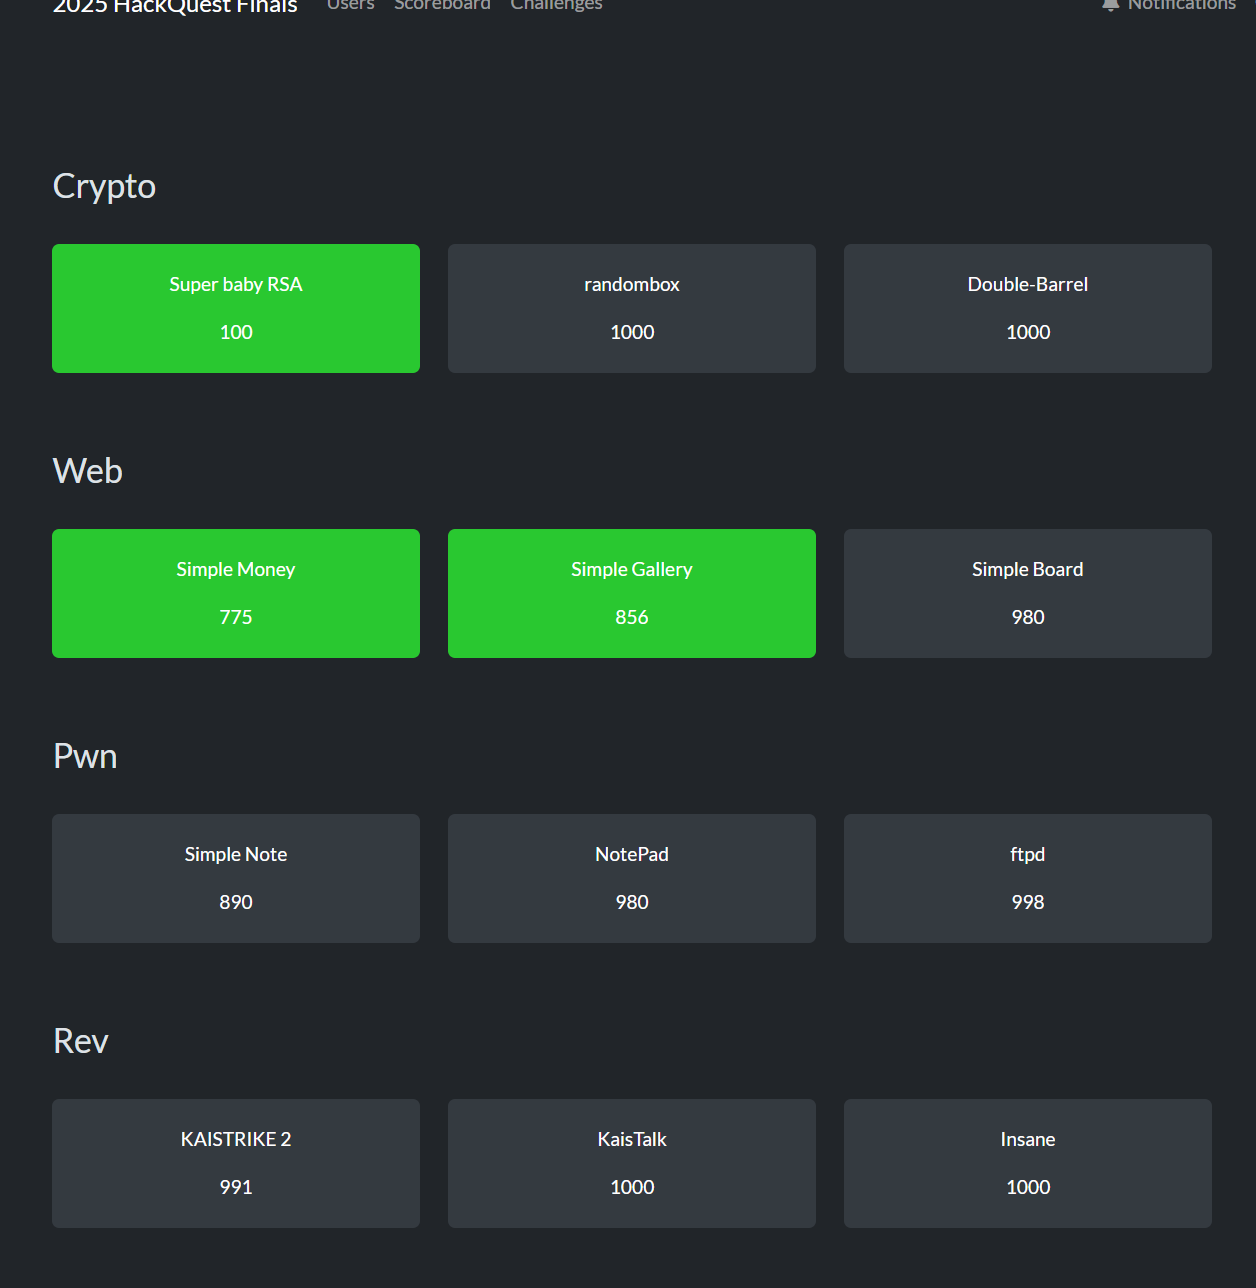Screen dimensions: 1256x1288
Task: Open the randombox challenge card
Action: coord(632,308)
